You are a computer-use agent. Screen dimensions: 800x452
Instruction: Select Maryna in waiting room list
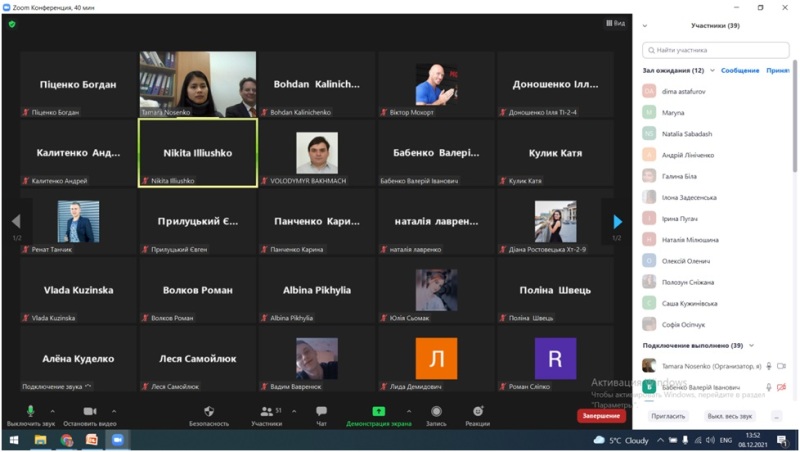(715, 113)
